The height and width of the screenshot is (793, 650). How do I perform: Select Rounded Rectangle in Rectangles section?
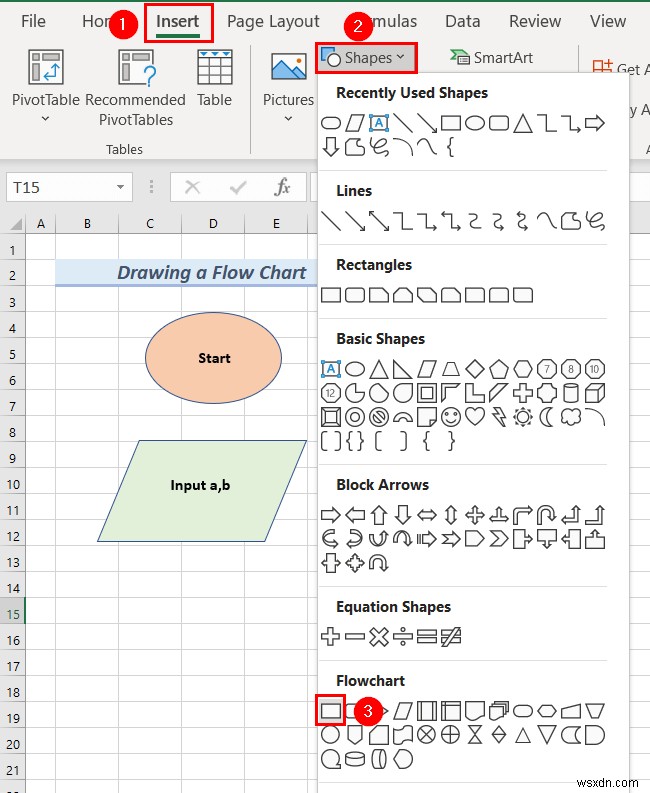pos(355,295)
